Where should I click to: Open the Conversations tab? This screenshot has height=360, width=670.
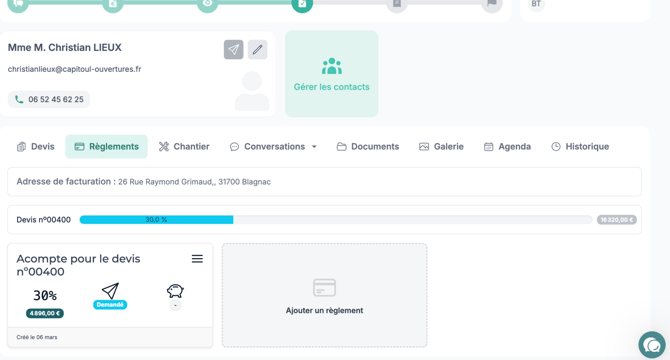[x=274, y=146]
